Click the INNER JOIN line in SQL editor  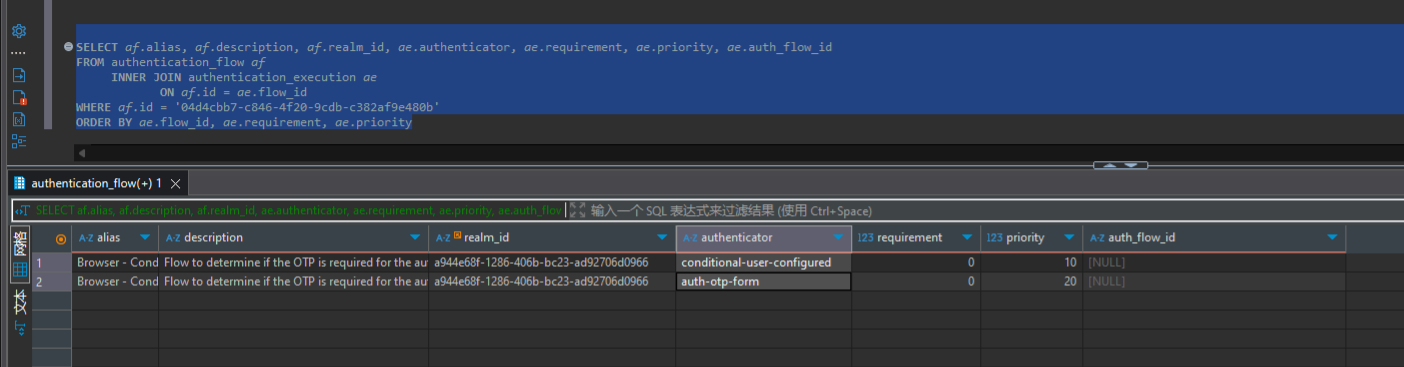pyautogui.click(x=244, y=77)
